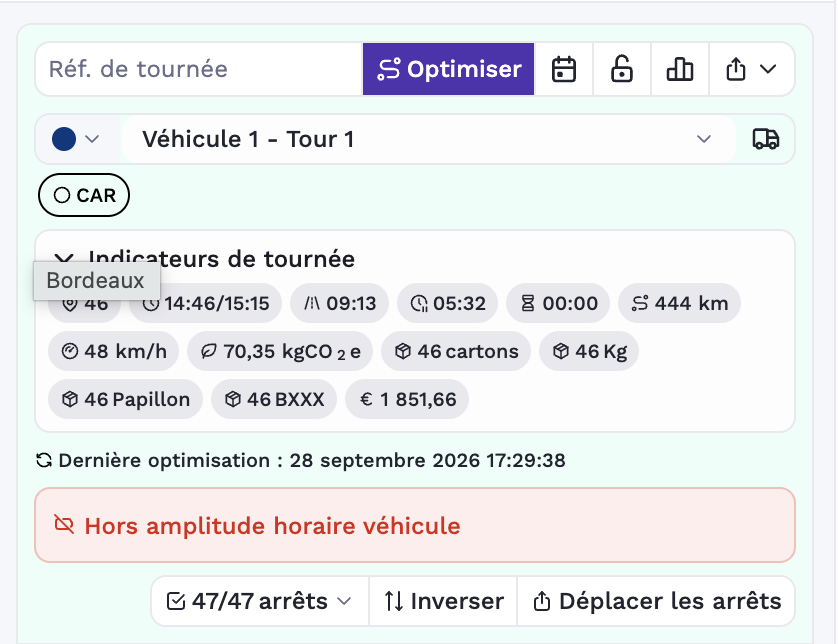Viewport: 838px width, 644px height.
Task: Click the Inverser button
Action: click(444, 601)
